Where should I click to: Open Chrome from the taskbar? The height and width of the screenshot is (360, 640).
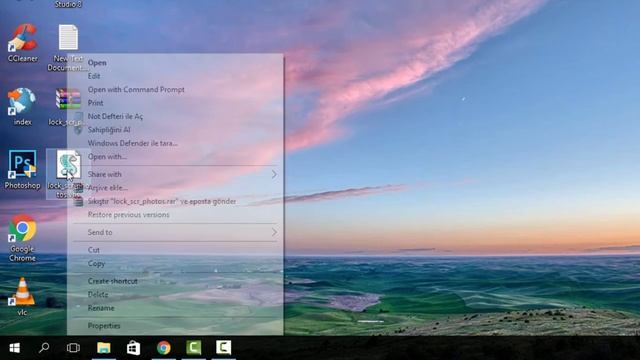coord(164,348)
